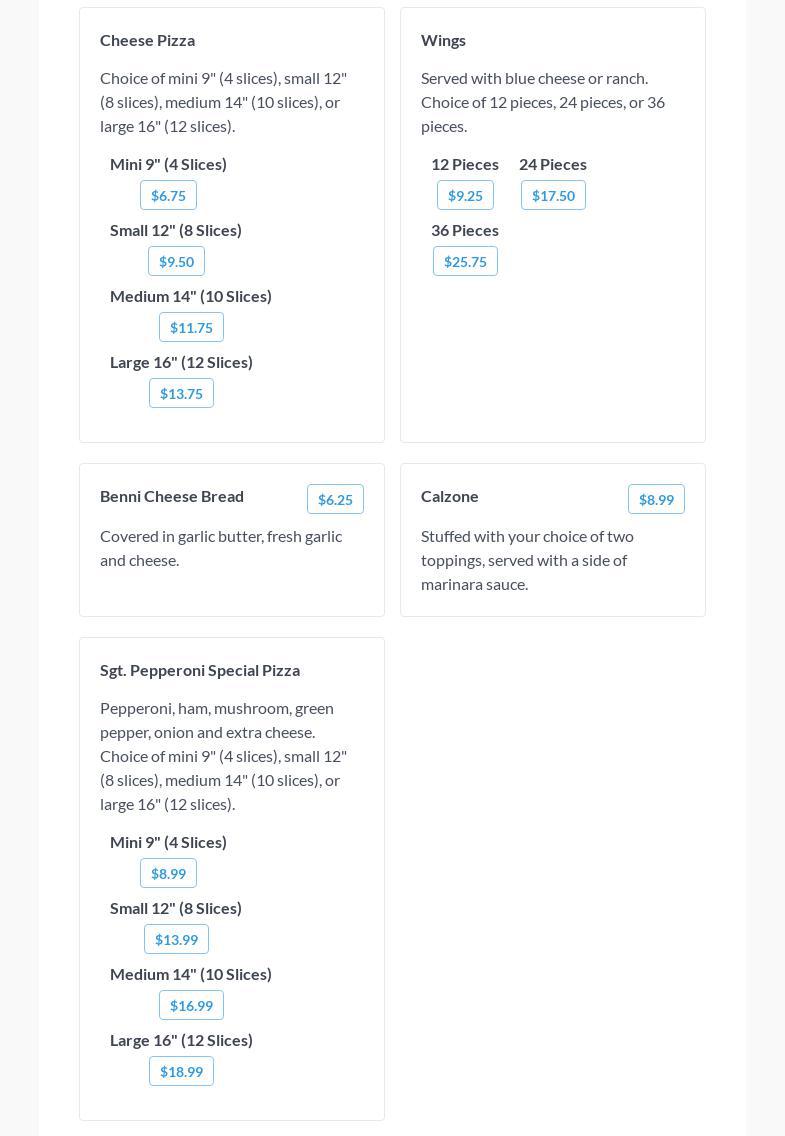Click the Calzone description text
The image size is (785, 1136).
point(527,560)
